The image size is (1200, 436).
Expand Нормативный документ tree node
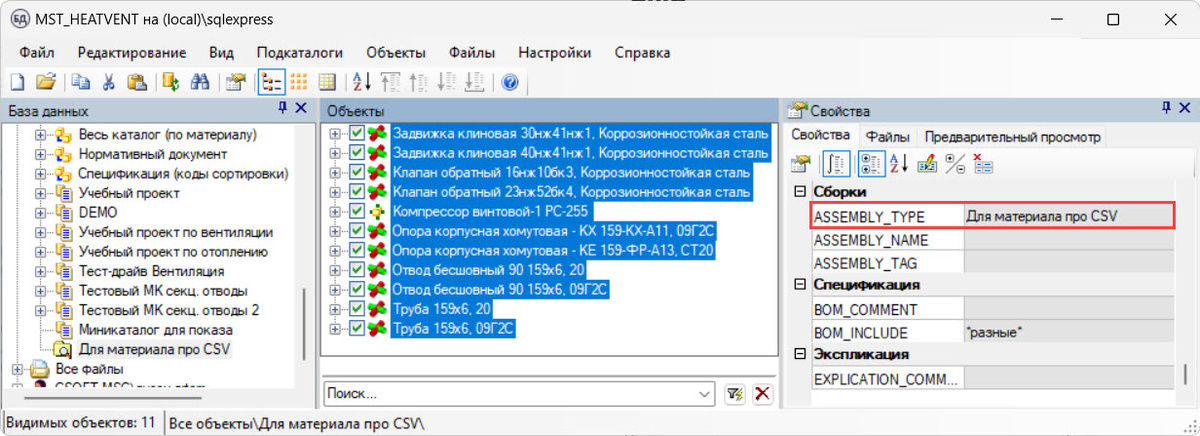click(42, 154)
